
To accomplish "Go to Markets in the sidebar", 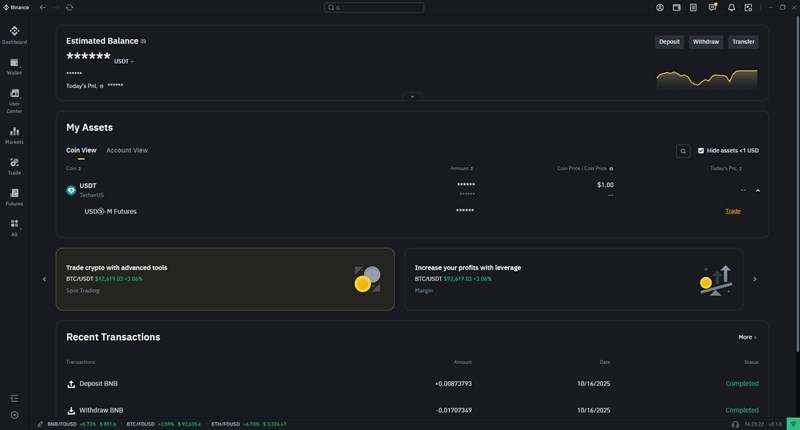I will click(x=14, y=135).
